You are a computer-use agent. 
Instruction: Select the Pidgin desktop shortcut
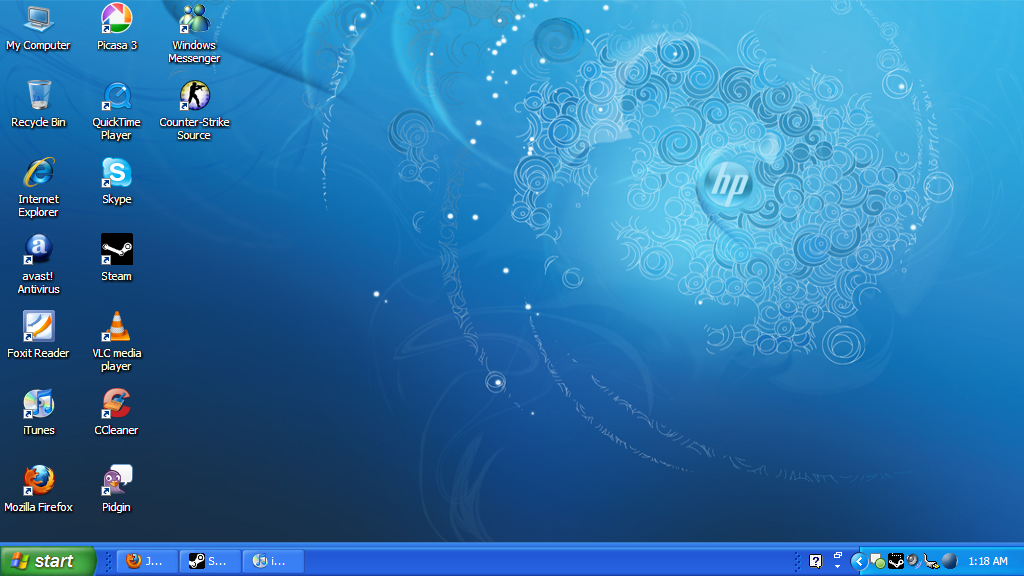pyautogui.click(x=116, y=489)
